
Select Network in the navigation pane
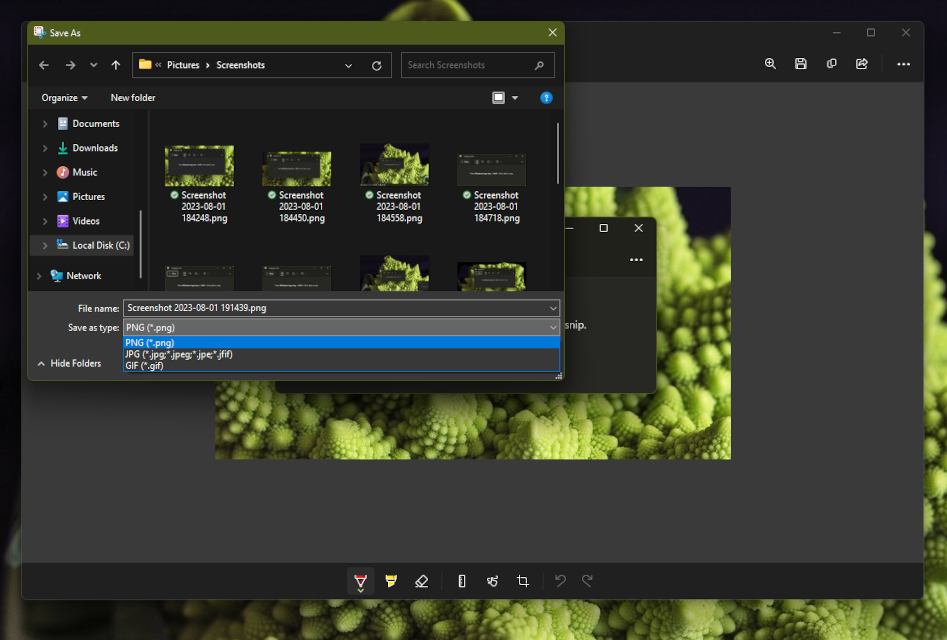(84, 276)
